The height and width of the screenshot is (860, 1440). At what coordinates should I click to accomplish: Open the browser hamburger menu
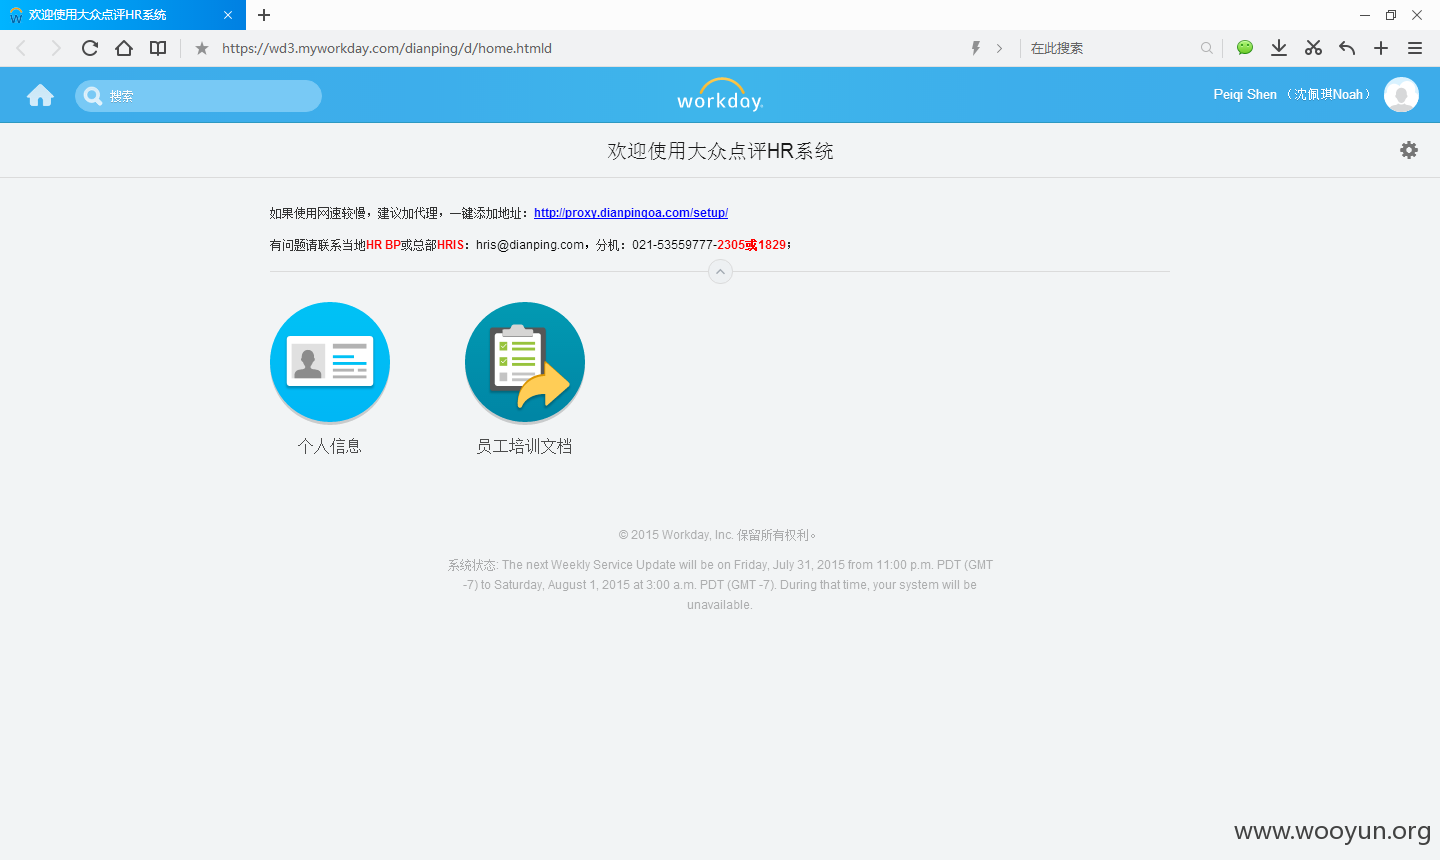tap(1415, 48)
